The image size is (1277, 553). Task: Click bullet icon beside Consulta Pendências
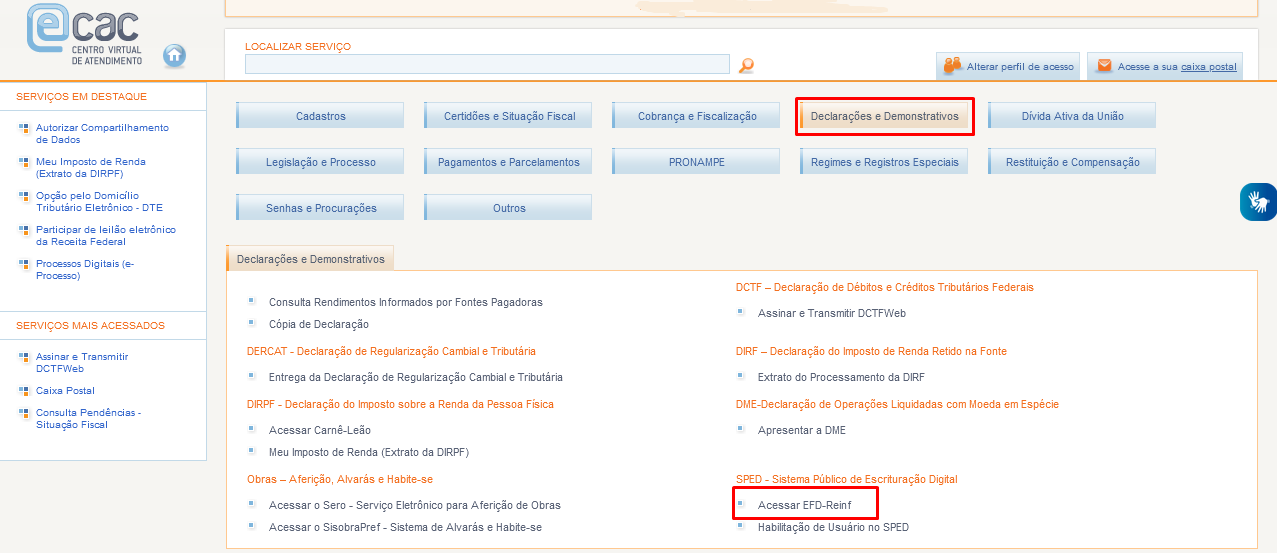[x=24, y=413]
